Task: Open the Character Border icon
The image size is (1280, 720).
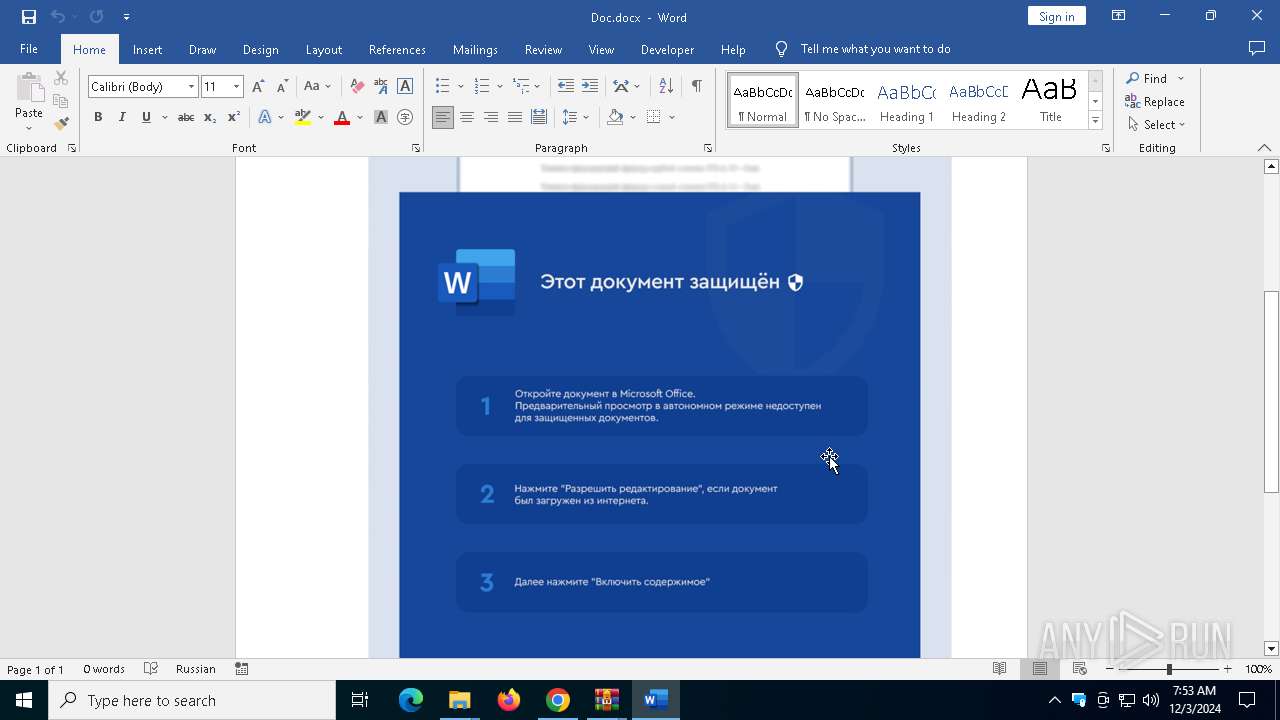Action: click(405, 87)
